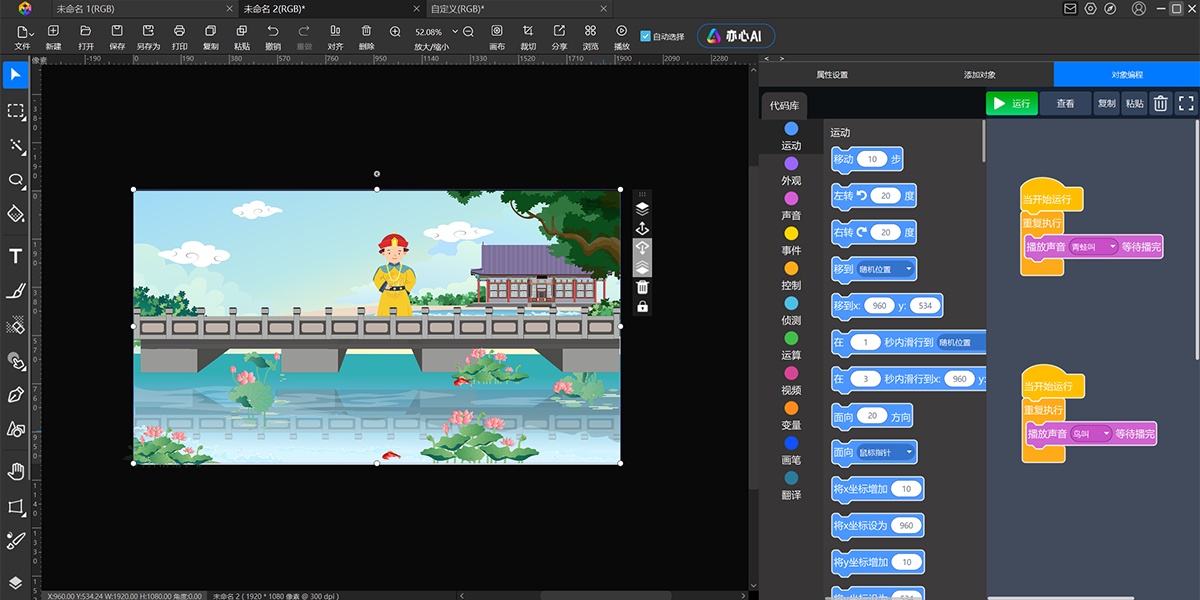The height and width of the screenshot is (600, 1200).
Task: Open the 随机位置 dropdown in 移到 block
Action: point(886,269)
